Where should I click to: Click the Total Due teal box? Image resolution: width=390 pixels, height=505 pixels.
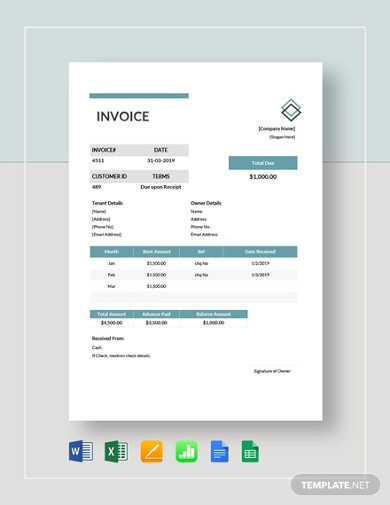tap(263, 163)
